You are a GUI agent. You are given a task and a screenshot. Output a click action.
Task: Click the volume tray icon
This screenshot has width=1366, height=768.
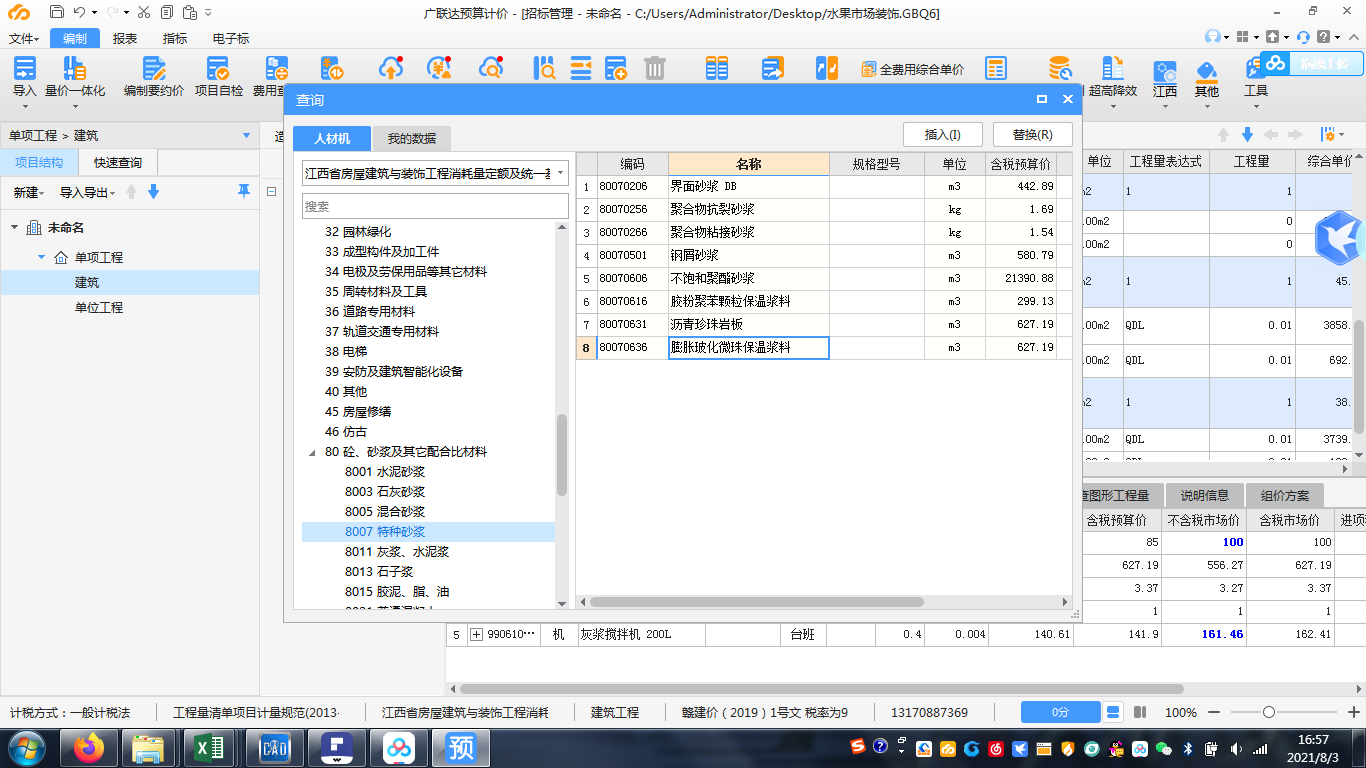tap(1236, 748)
